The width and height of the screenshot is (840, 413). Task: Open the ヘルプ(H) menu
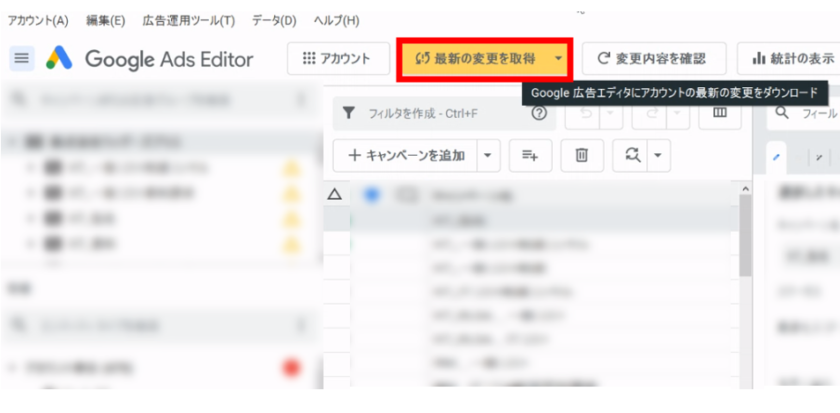336,20
